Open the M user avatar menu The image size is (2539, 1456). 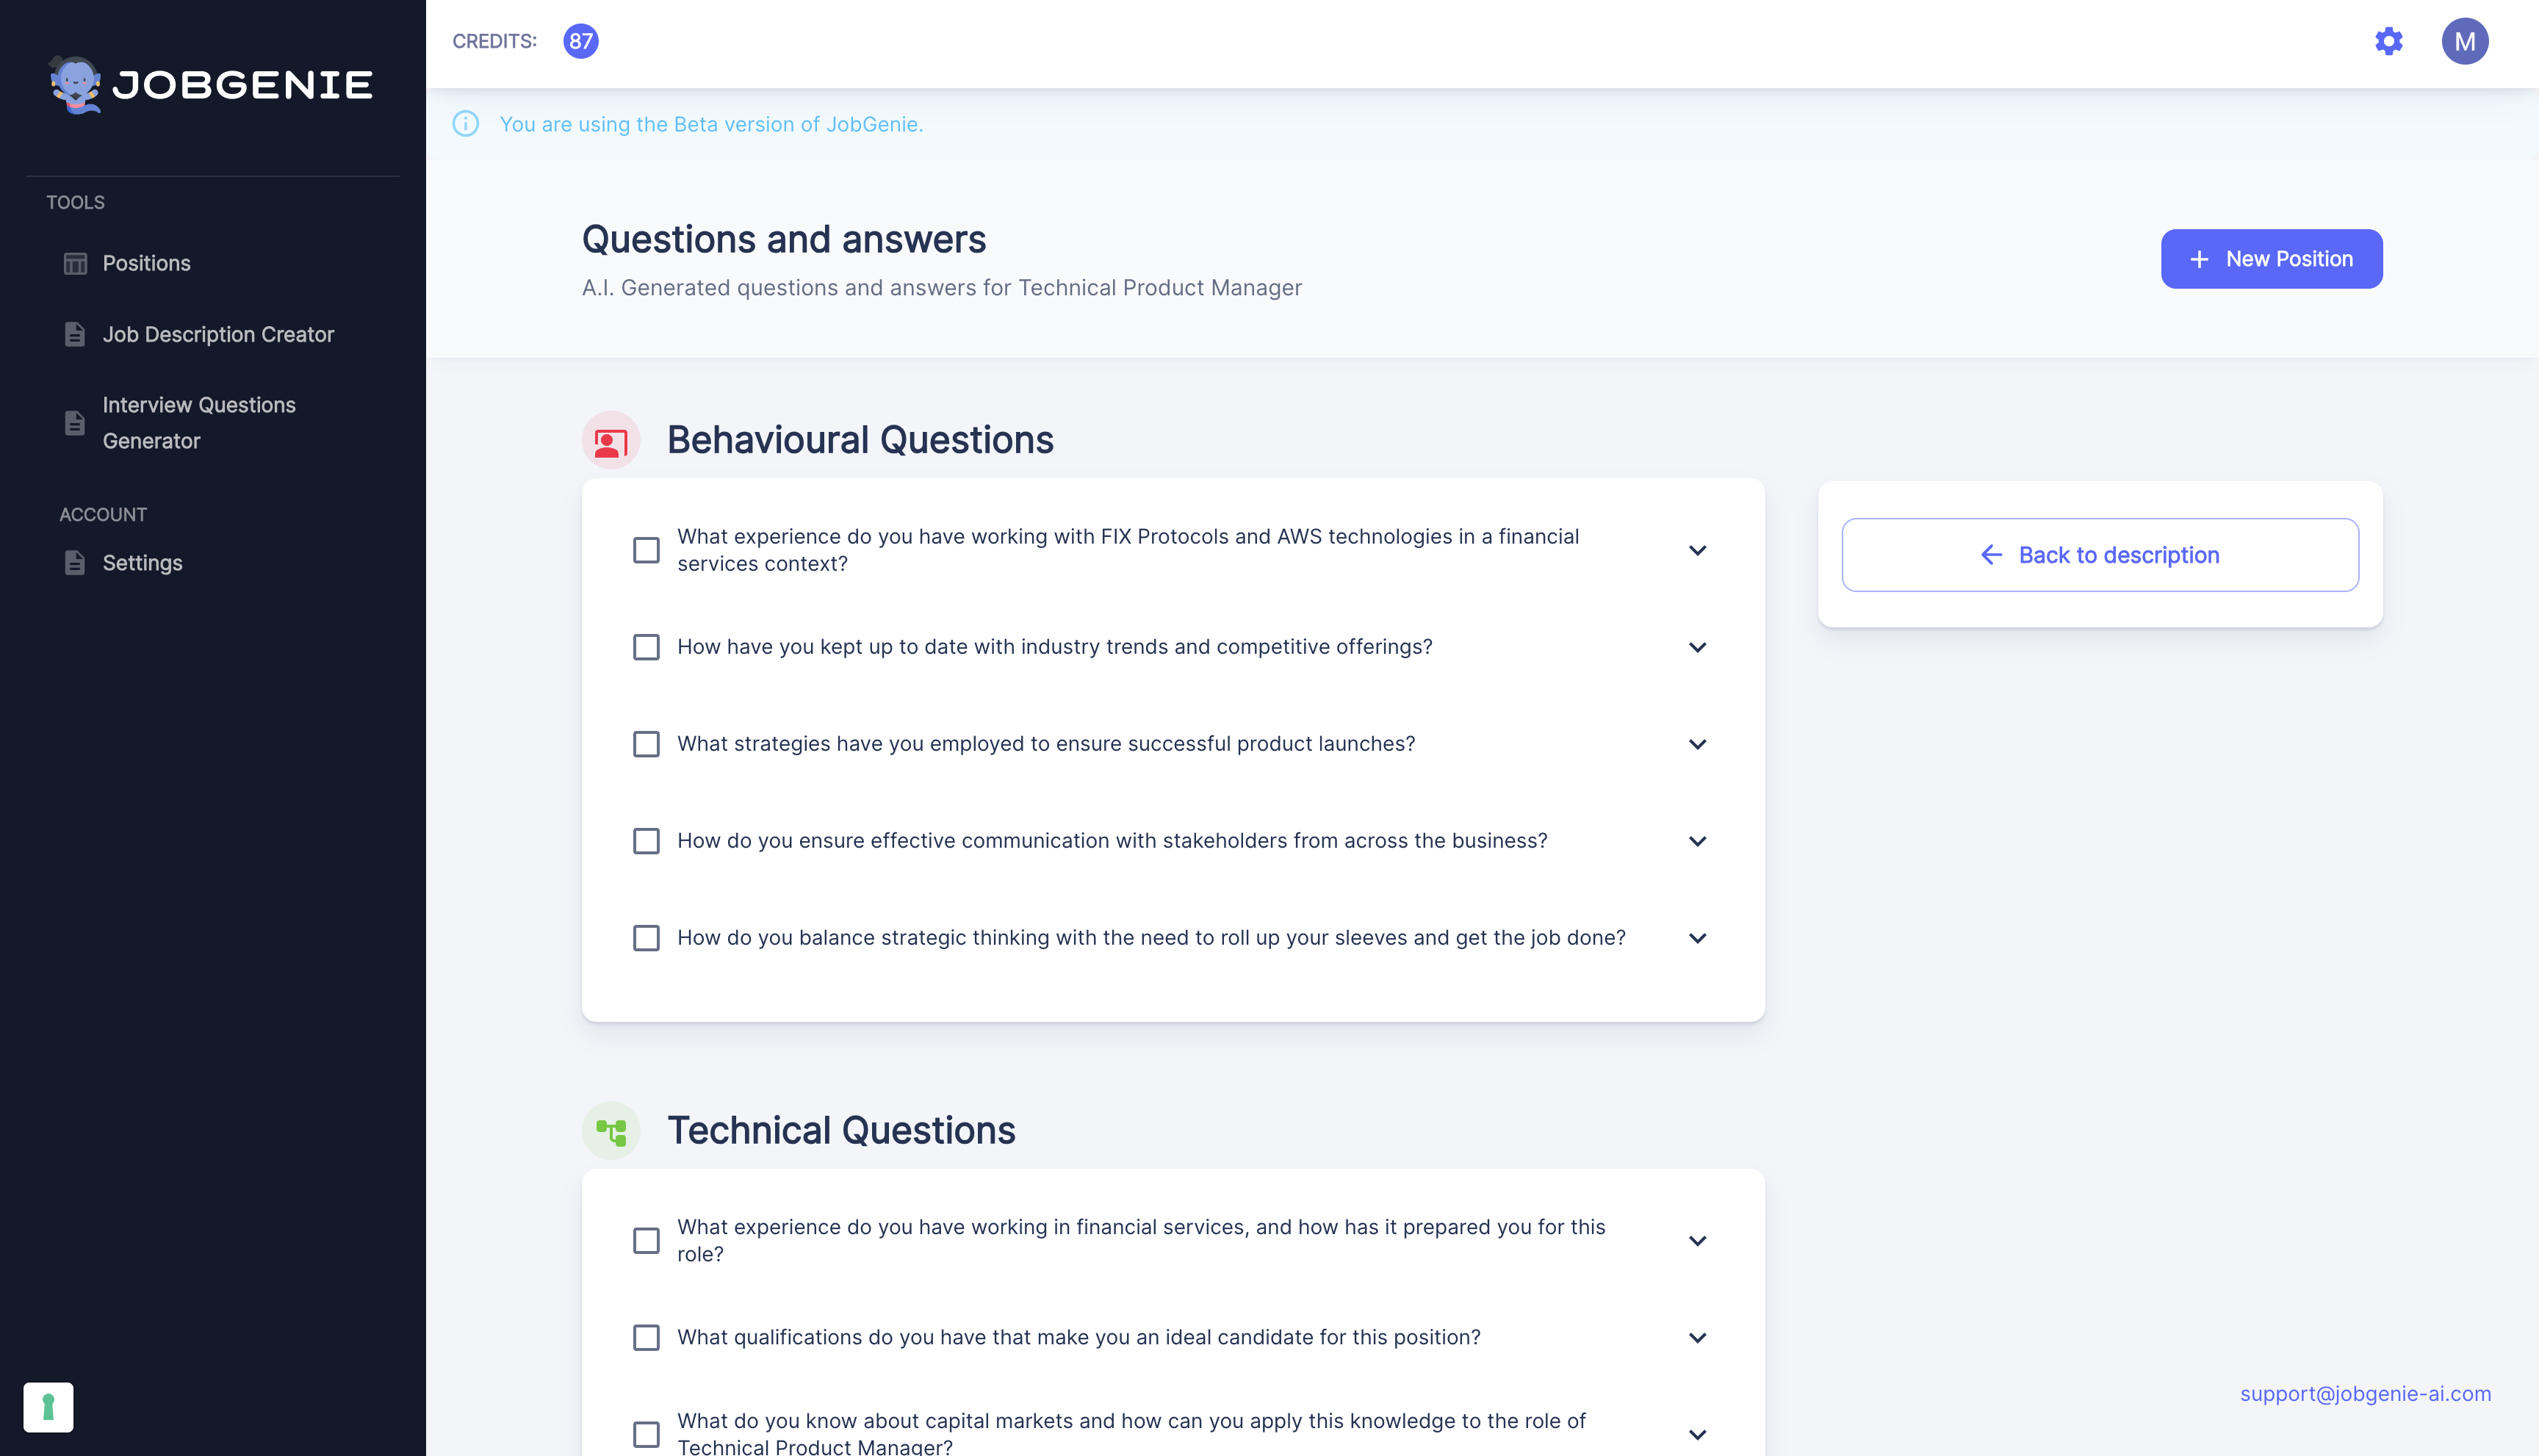[x=2464, y=41]
